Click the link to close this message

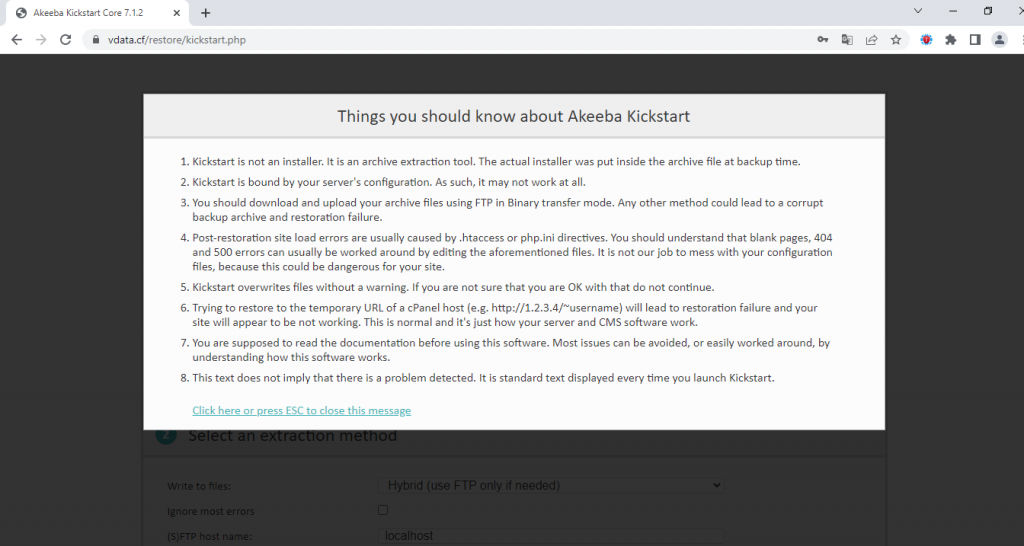point(301,411)
